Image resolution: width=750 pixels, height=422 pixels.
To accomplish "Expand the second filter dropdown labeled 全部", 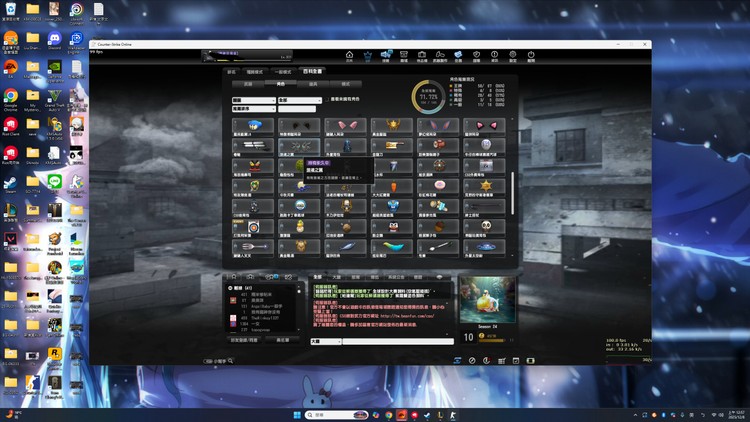I will [300, 100].
